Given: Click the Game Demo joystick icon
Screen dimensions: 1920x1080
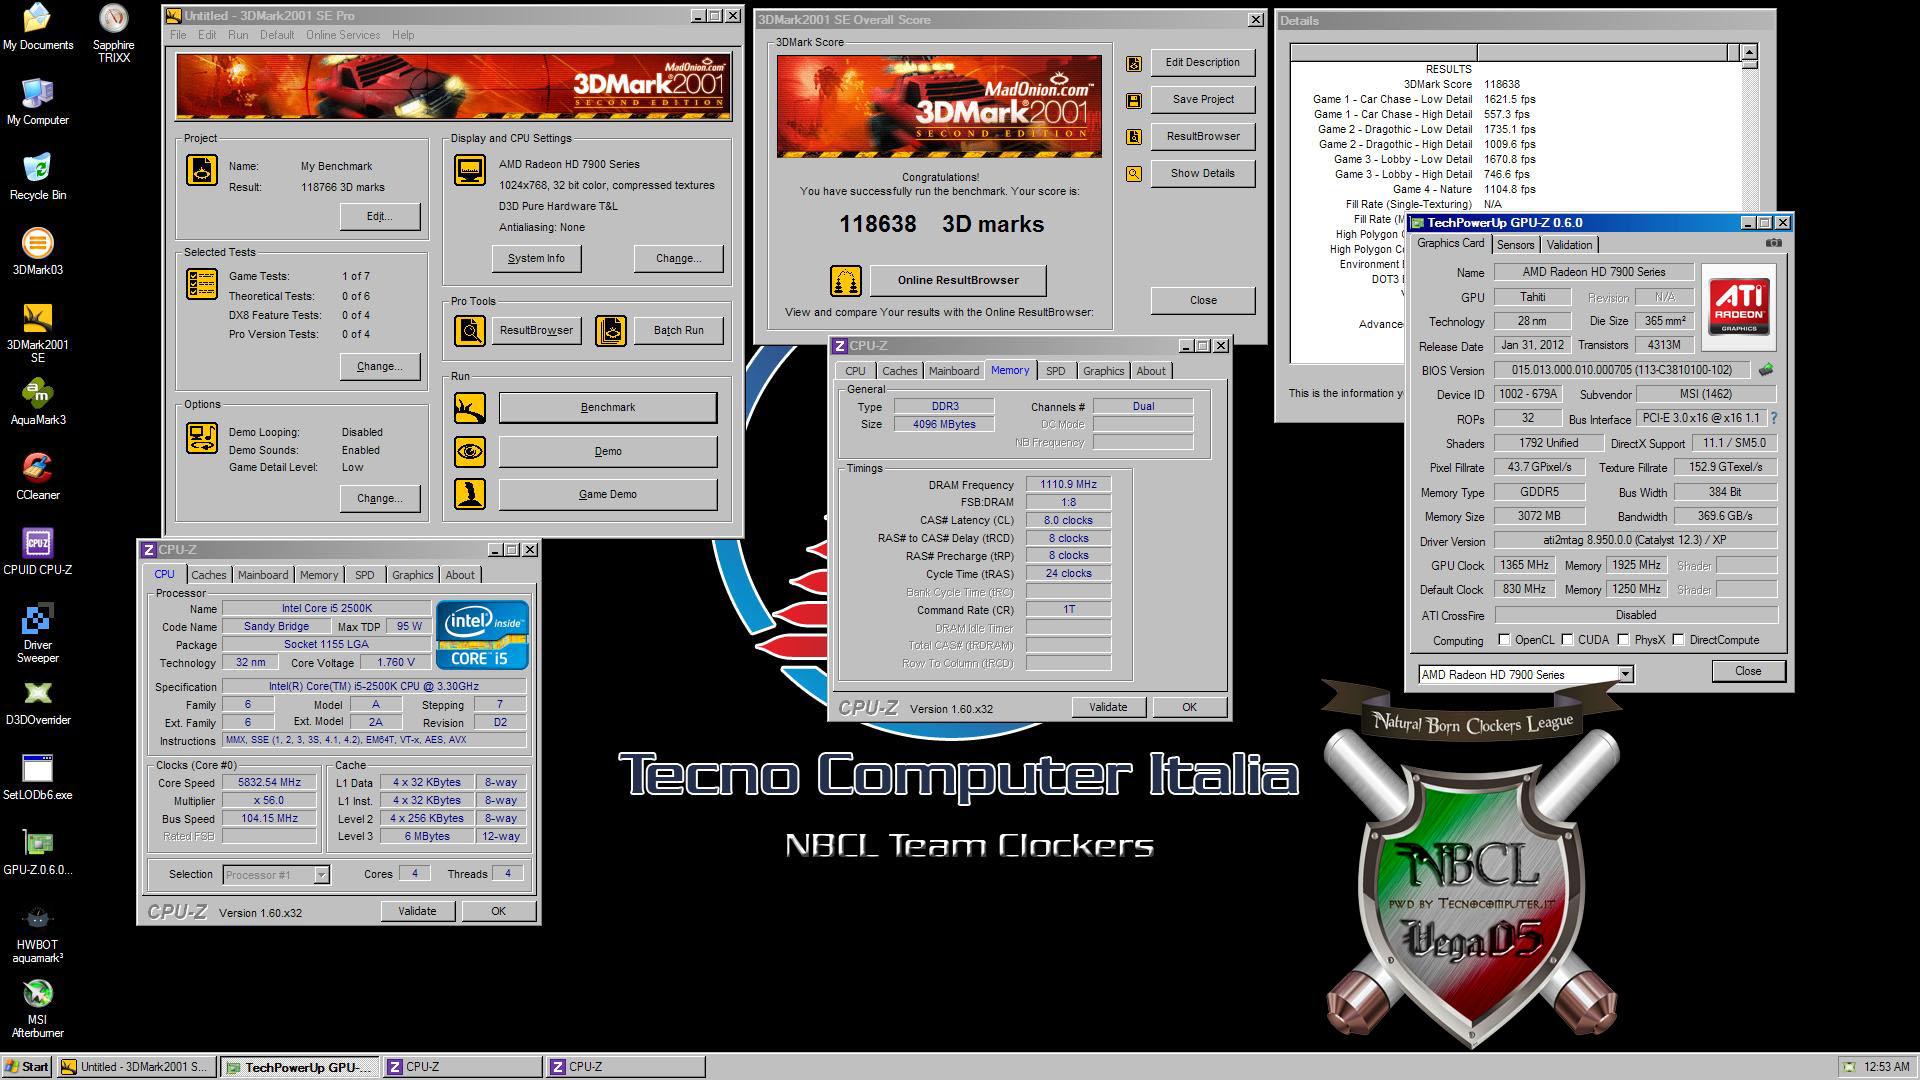Looking at the screenshot, I should [469, 494].
